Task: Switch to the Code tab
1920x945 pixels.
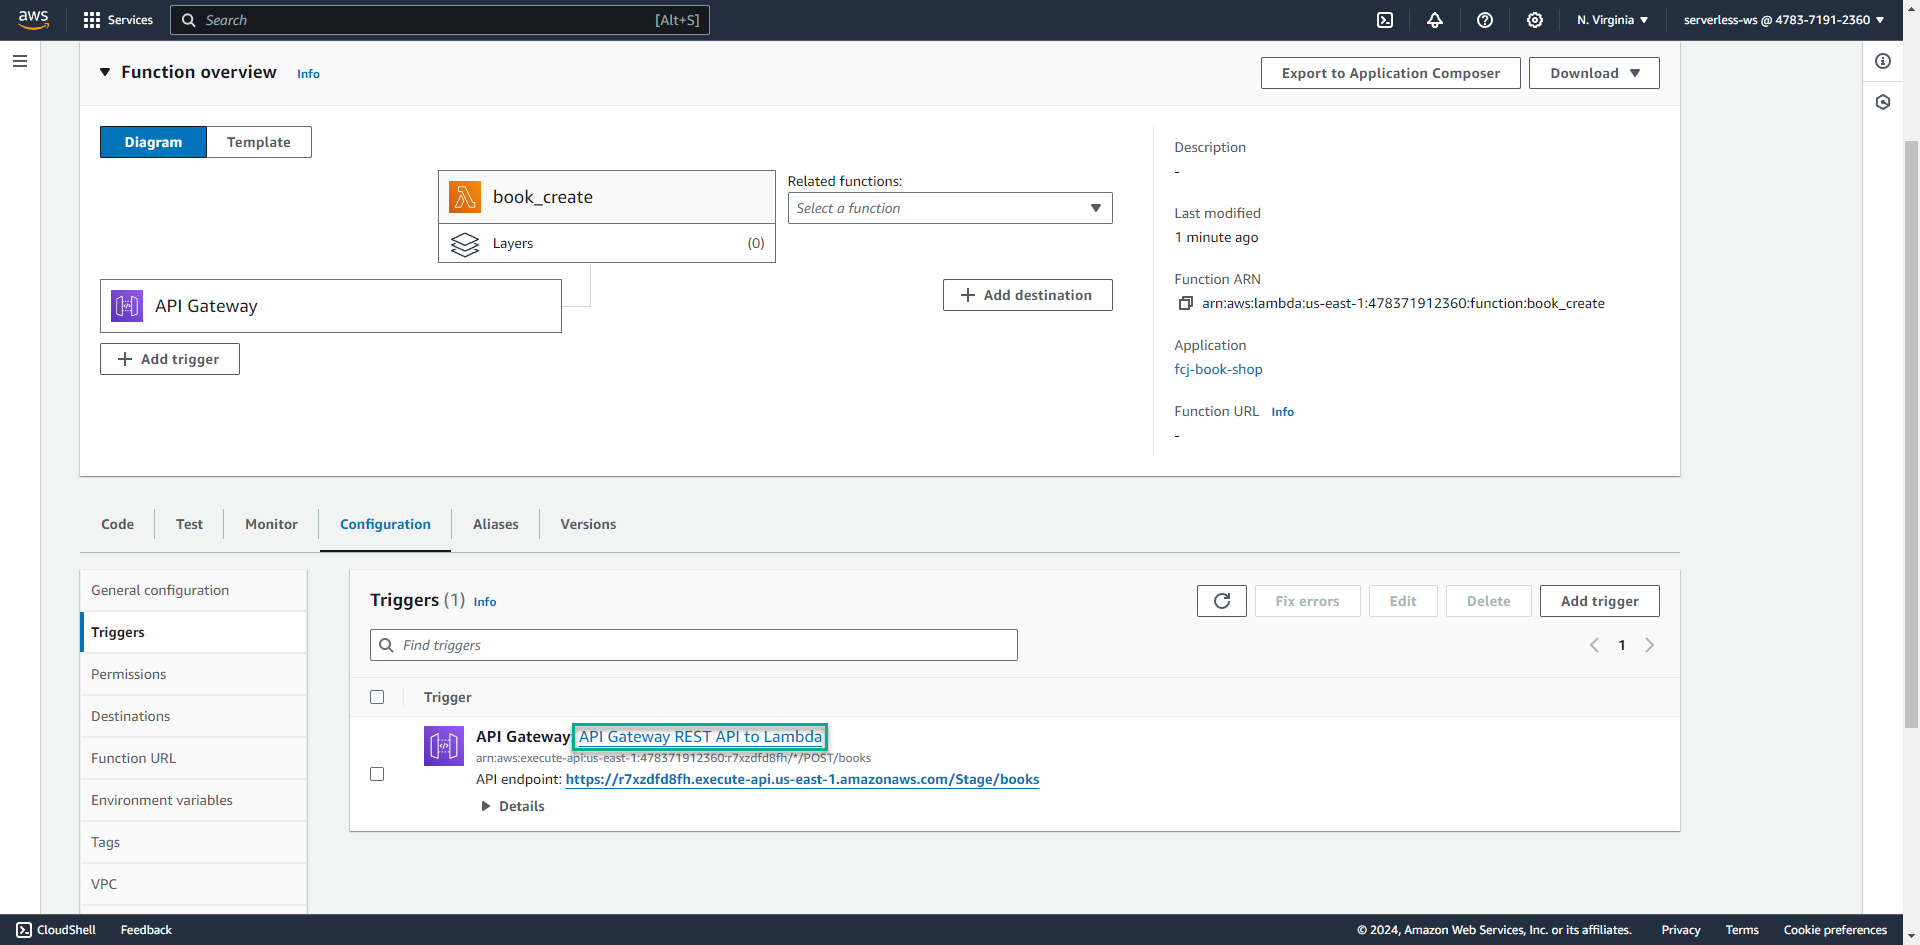Action: pos(118,524)
